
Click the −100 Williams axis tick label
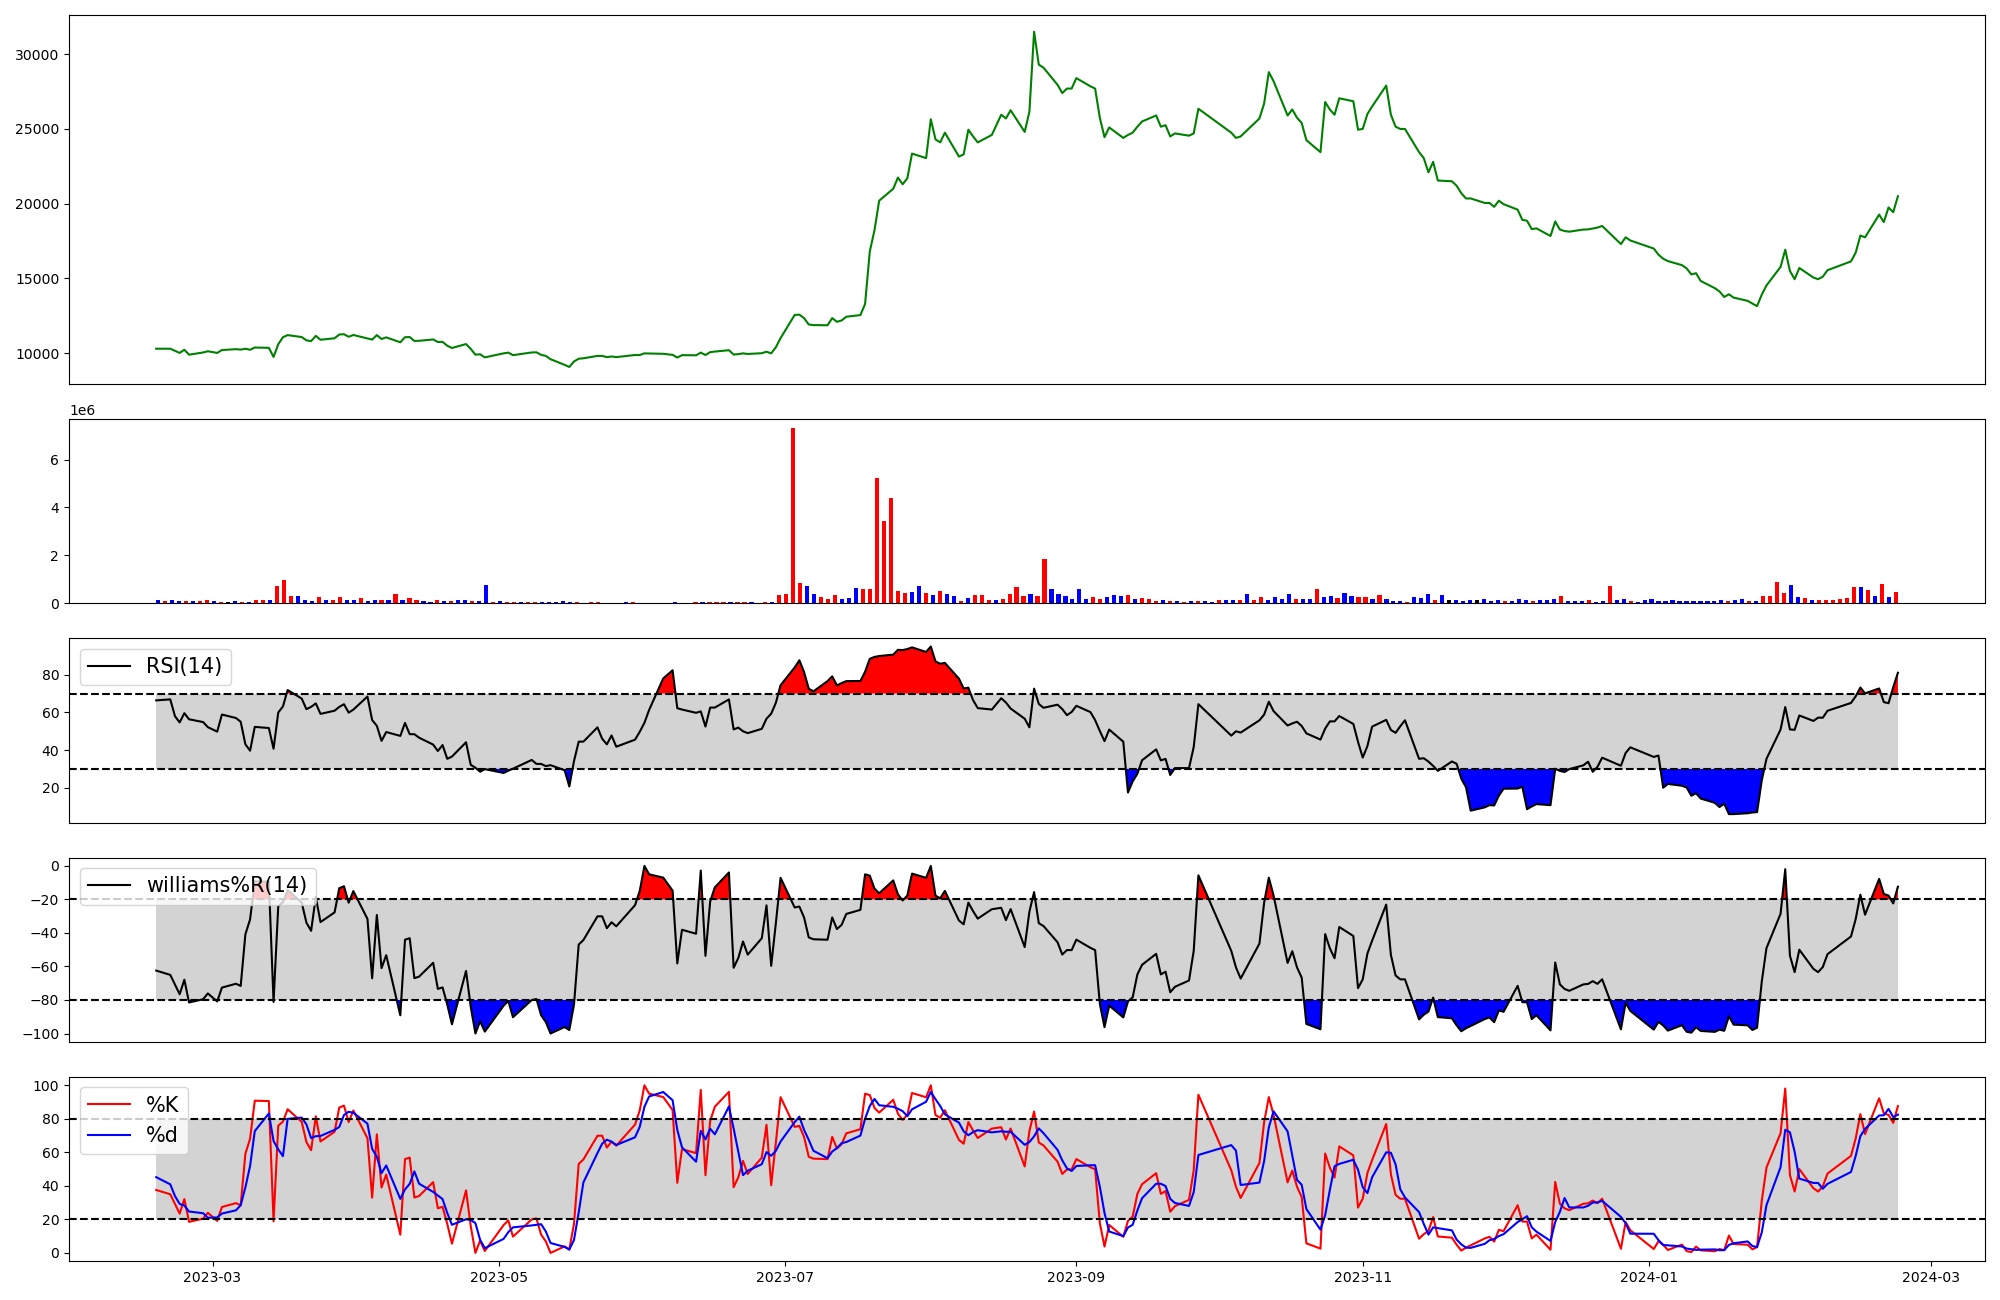40,1034
